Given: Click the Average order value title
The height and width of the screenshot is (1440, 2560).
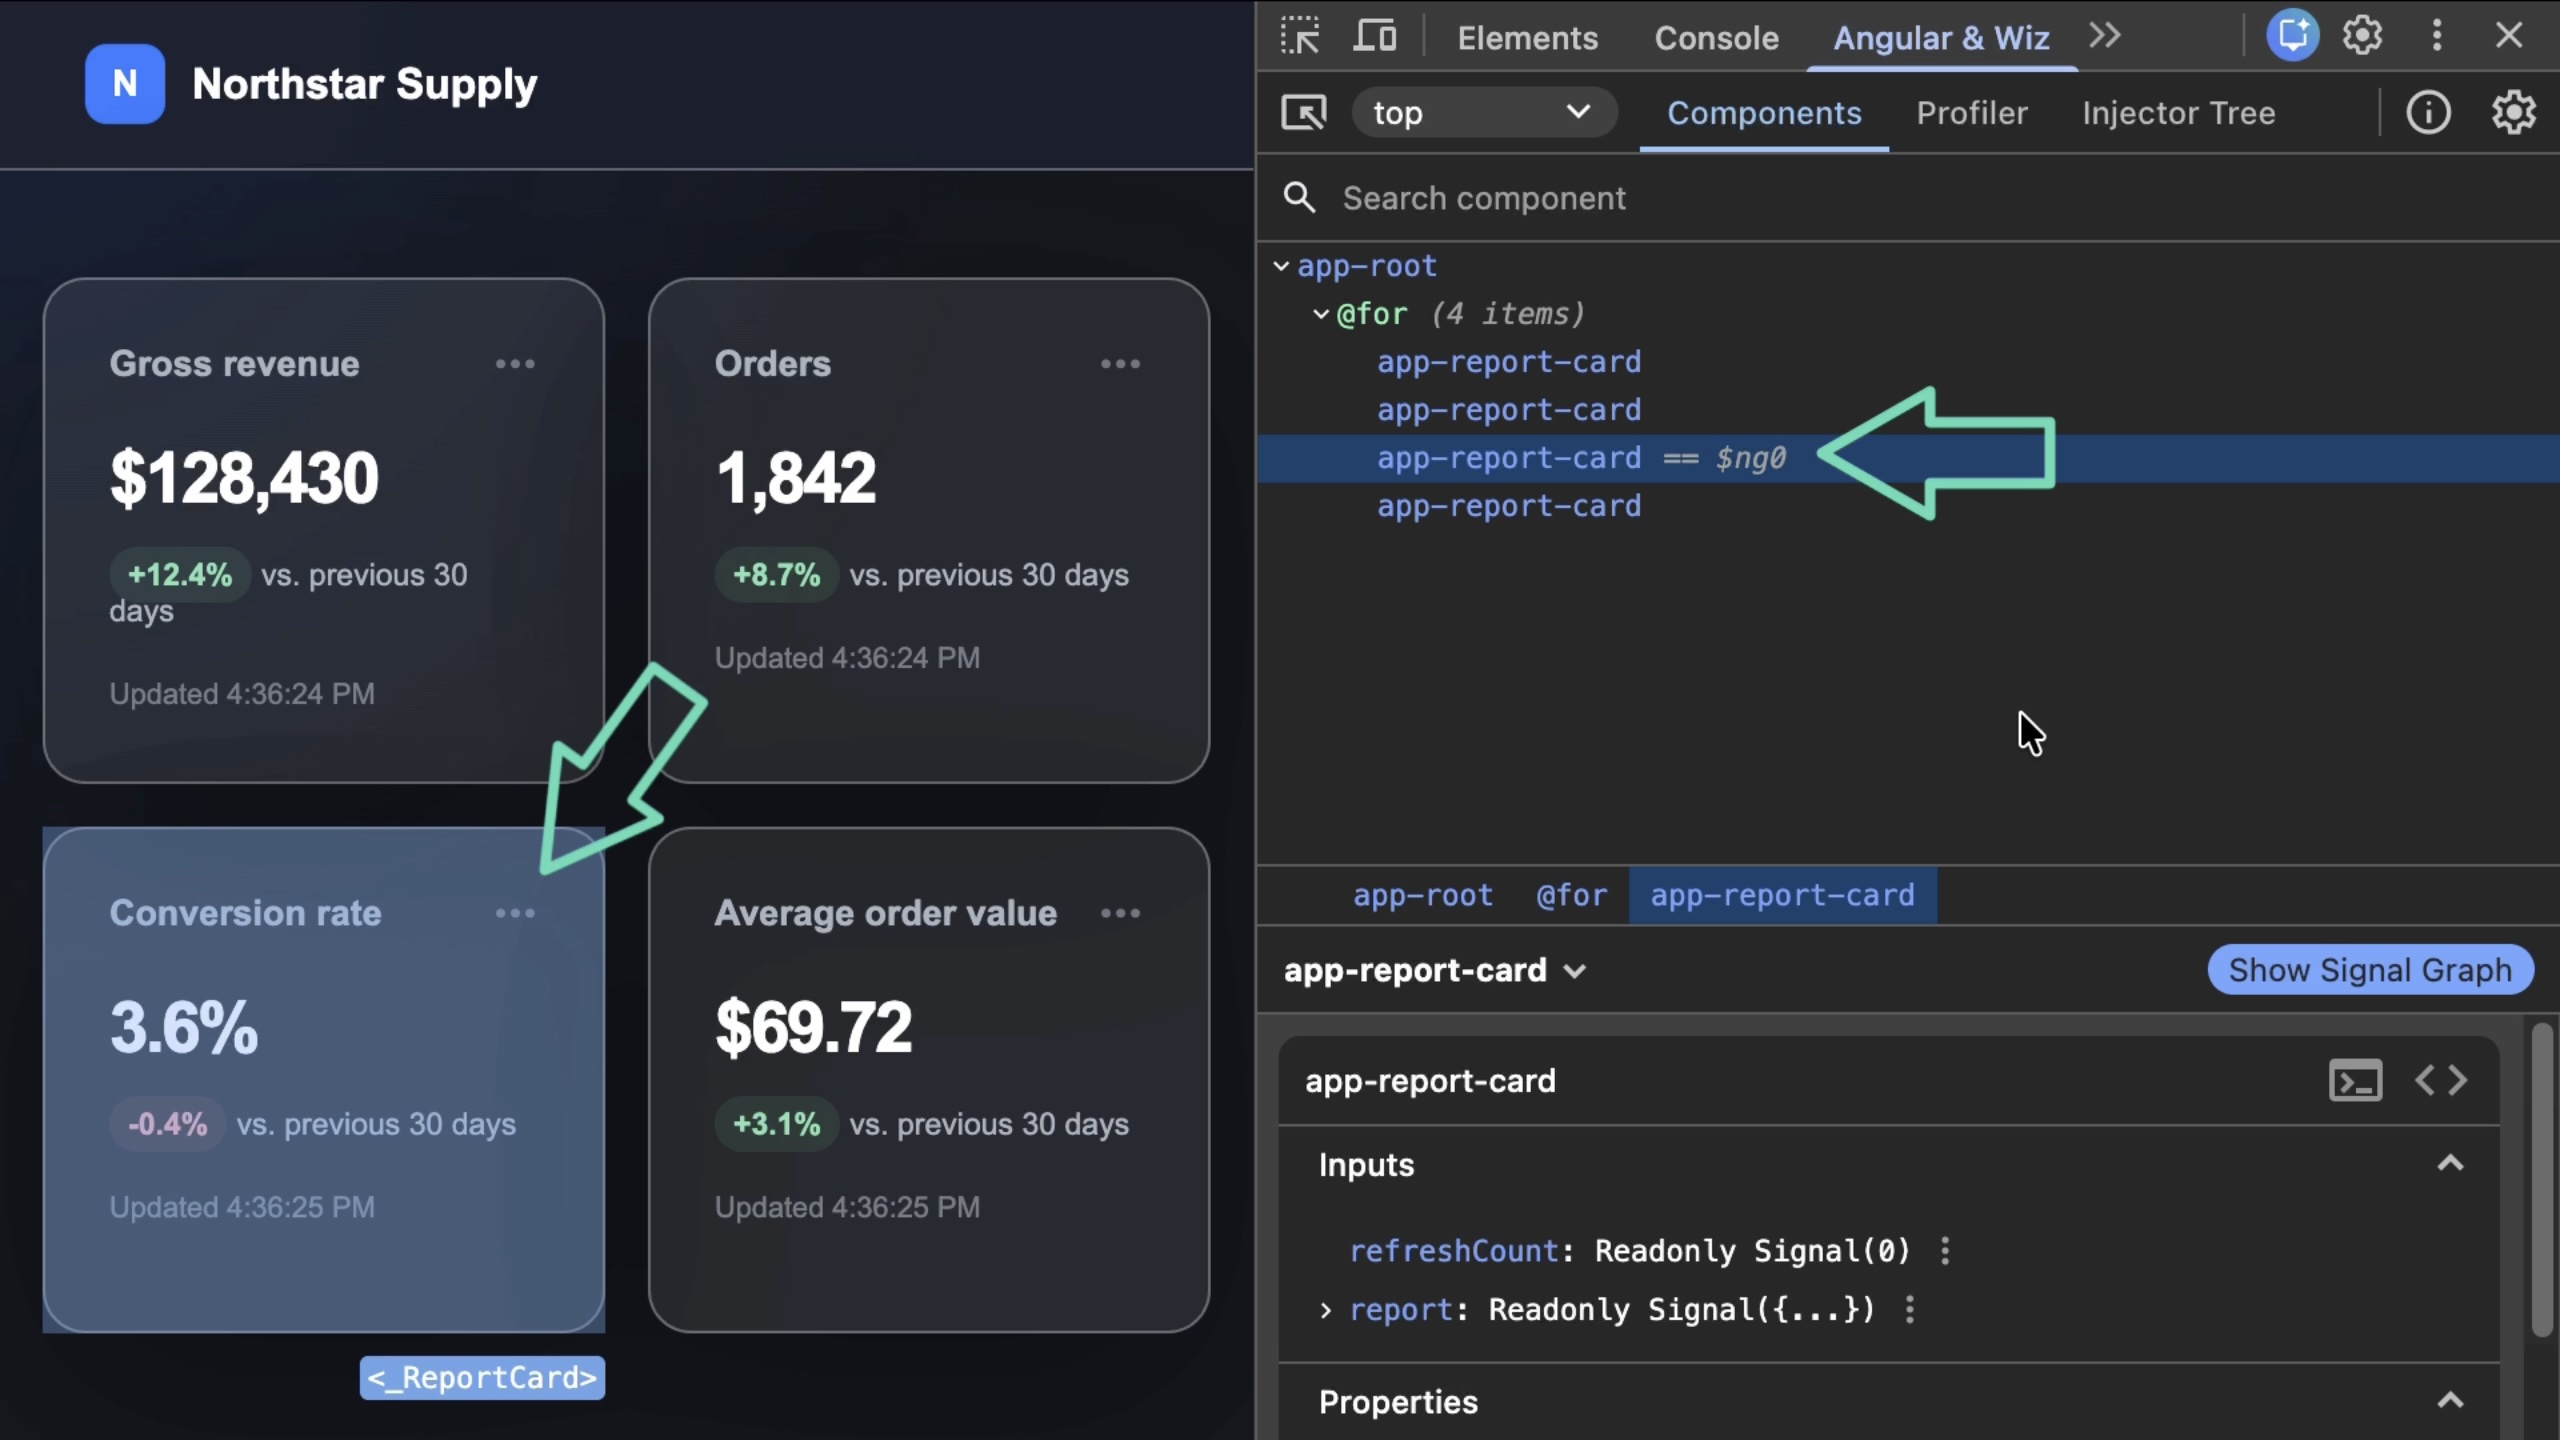Looking at the screenshot, I should 885,913.
